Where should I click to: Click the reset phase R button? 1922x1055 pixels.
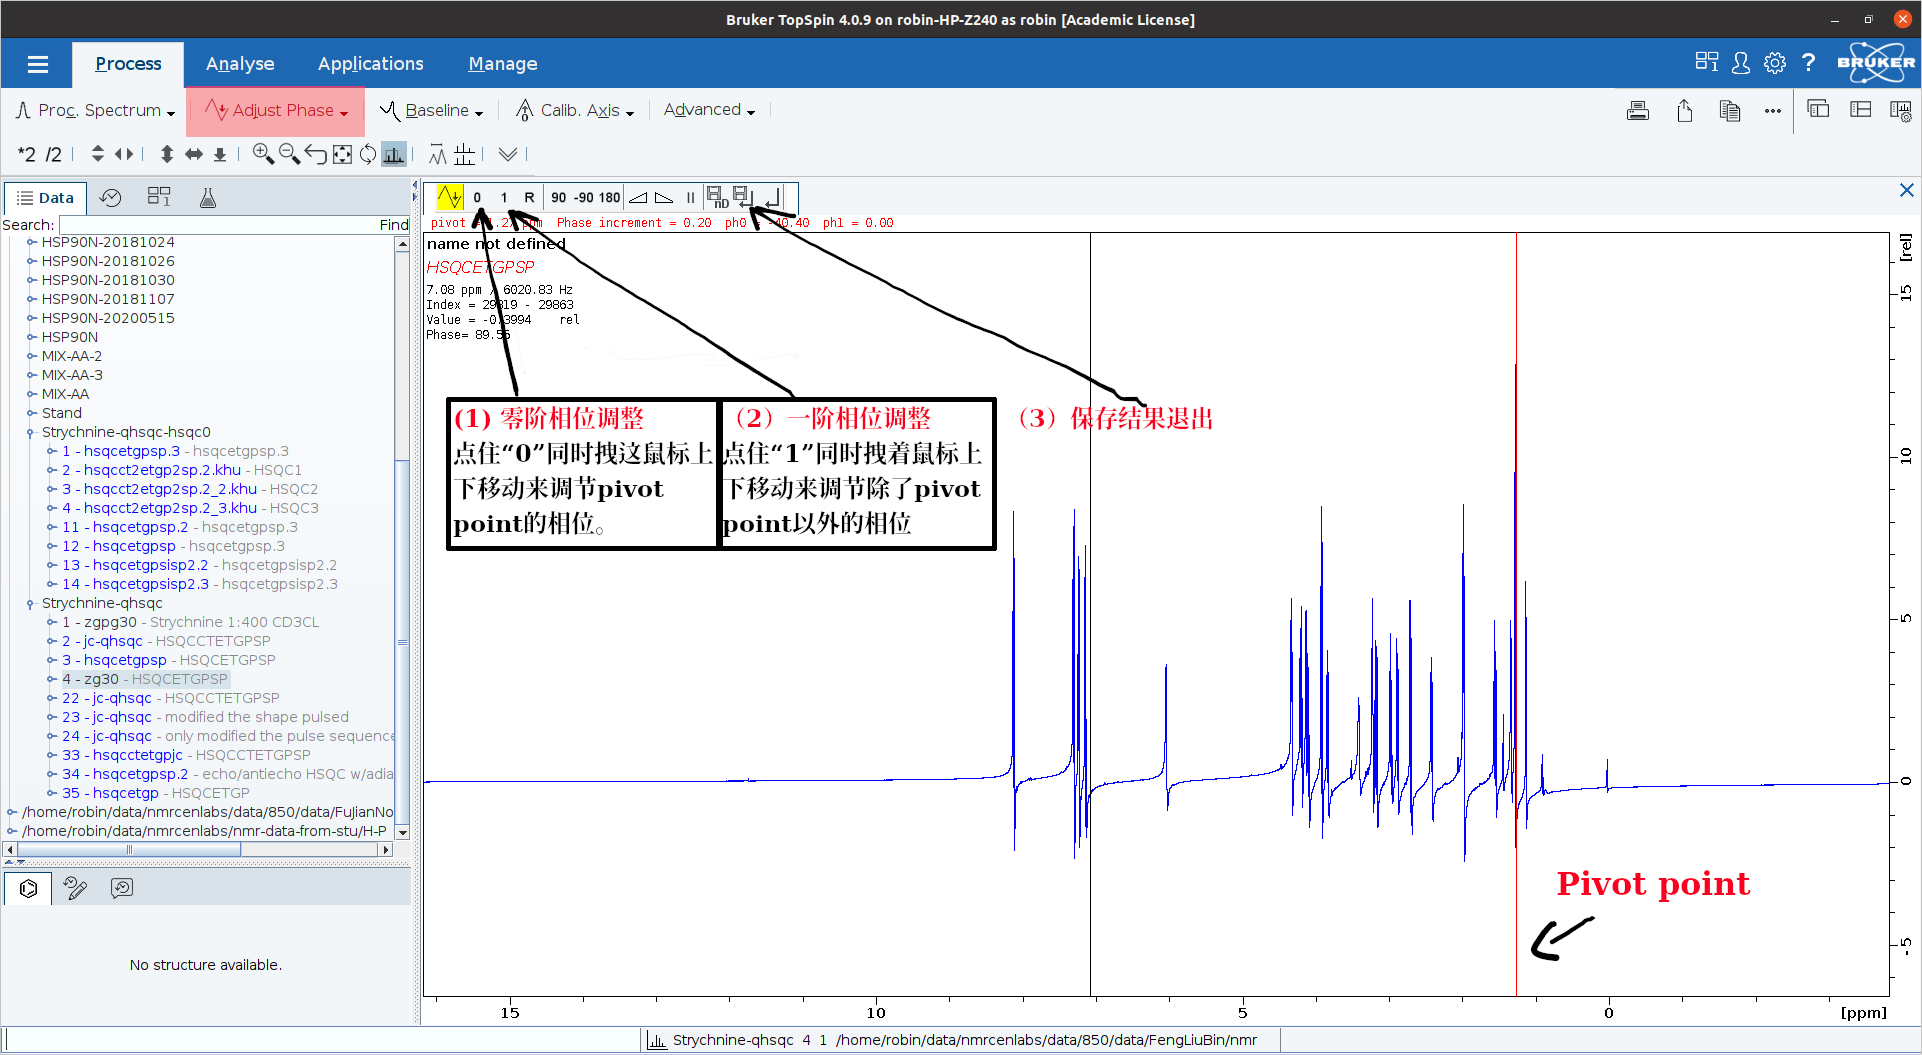(529, 198)
